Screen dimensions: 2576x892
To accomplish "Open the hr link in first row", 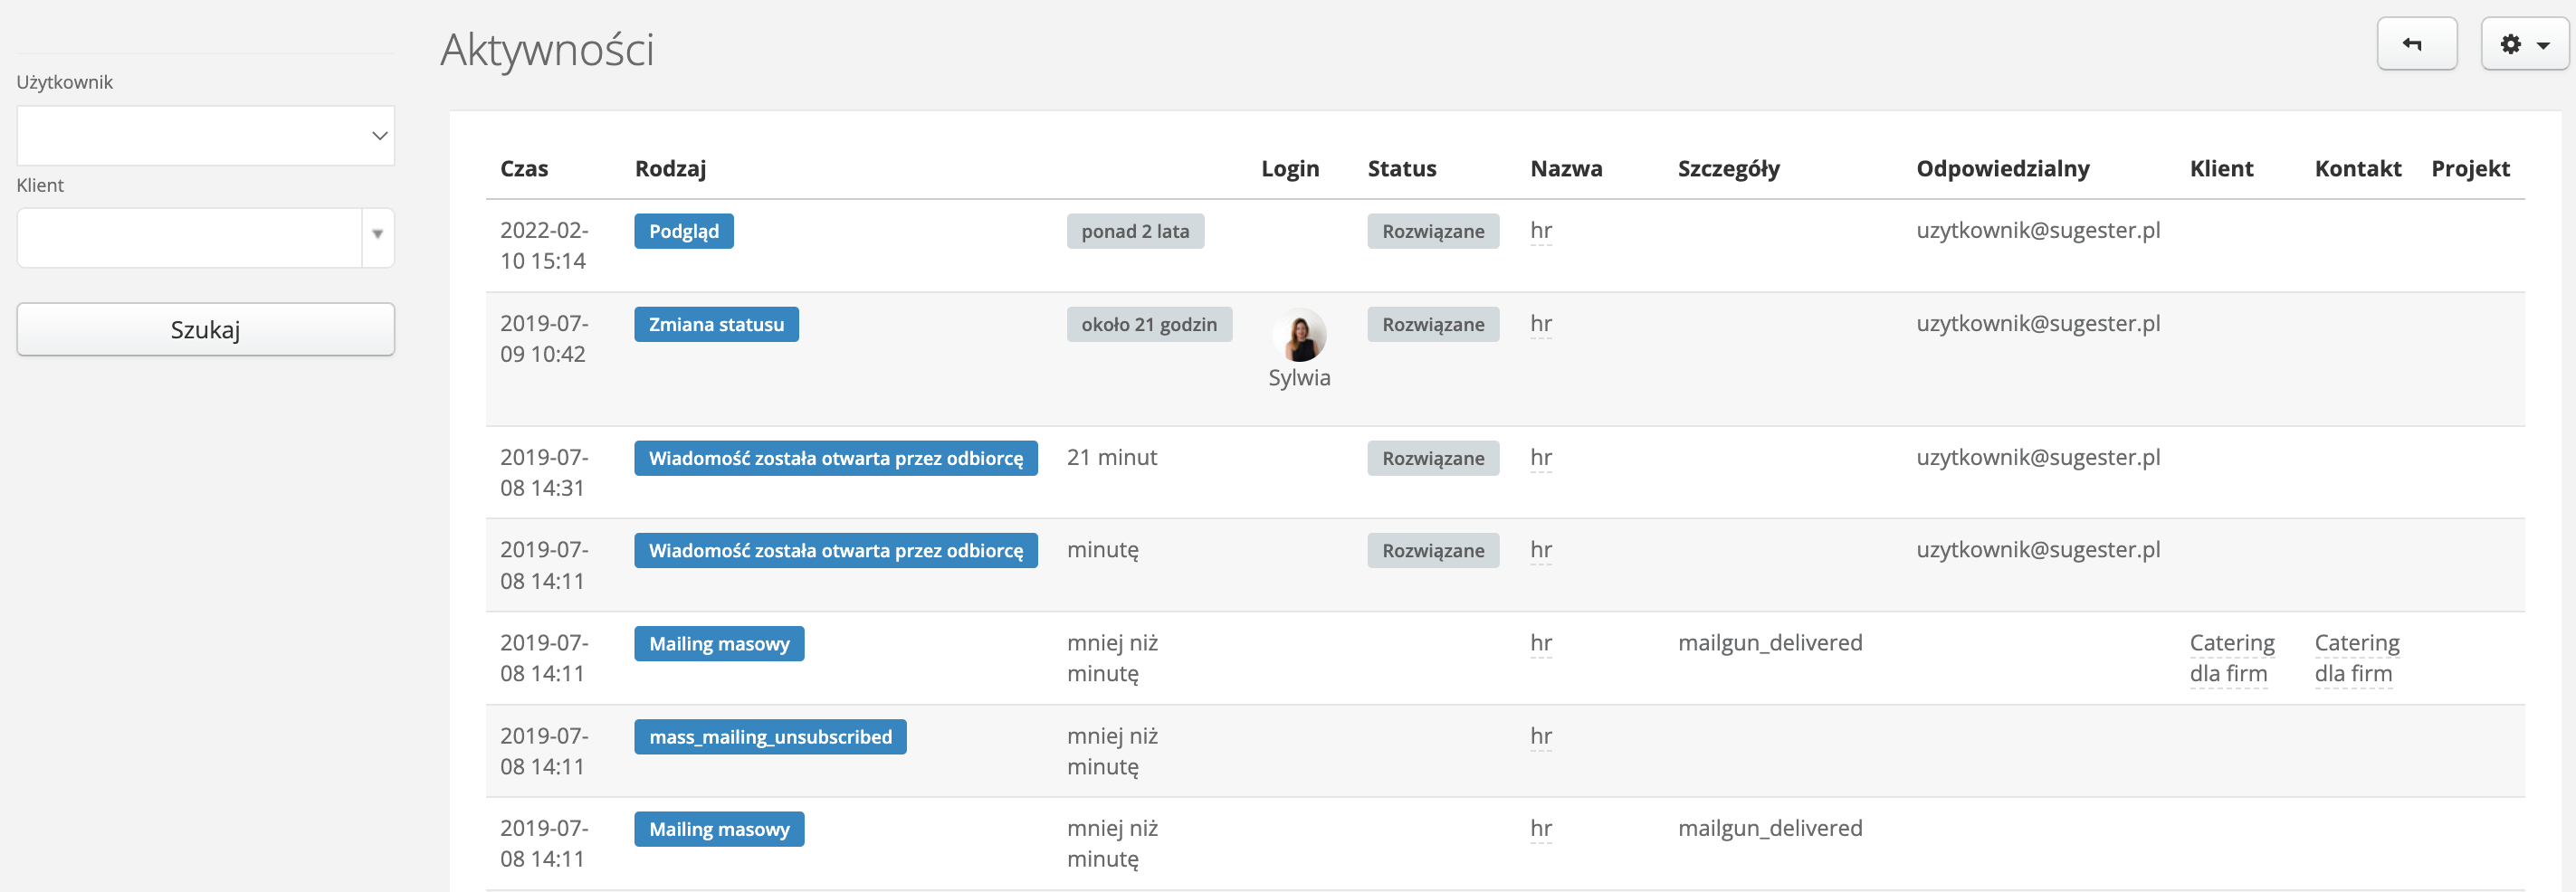I will pyautogui.click(x=1540, y=231).
